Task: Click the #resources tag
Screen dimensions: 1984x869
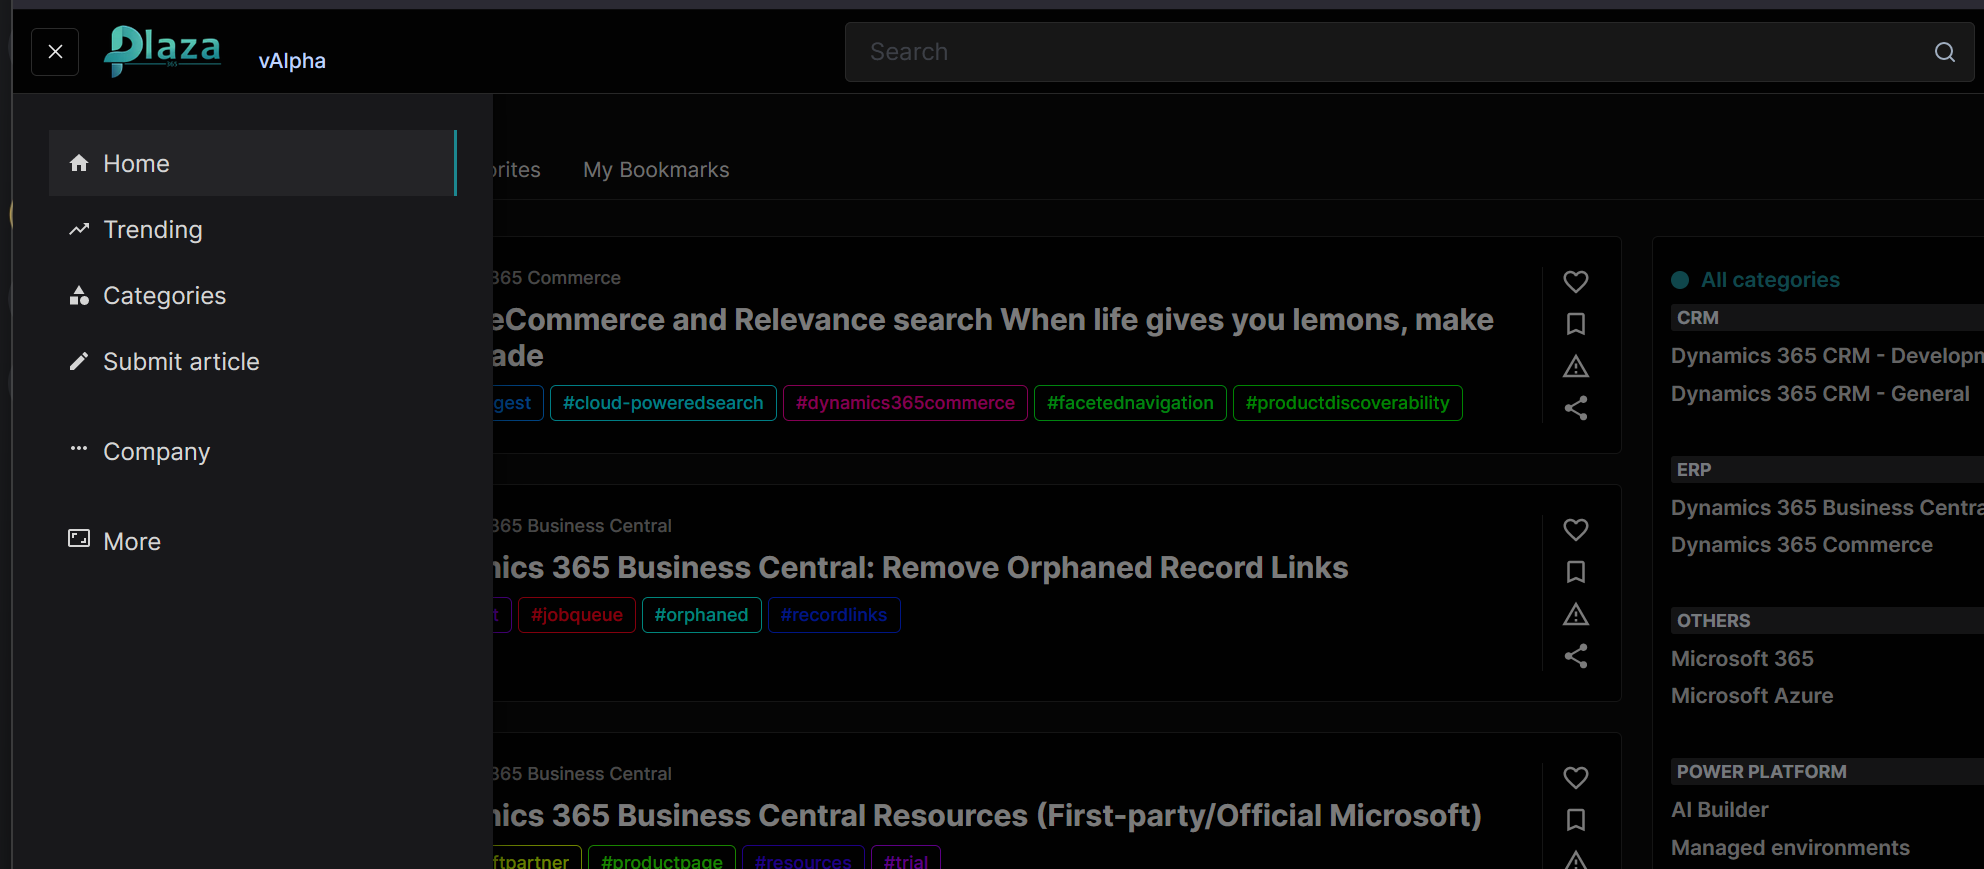Action: pyautogui.click(x=803, y=858)
